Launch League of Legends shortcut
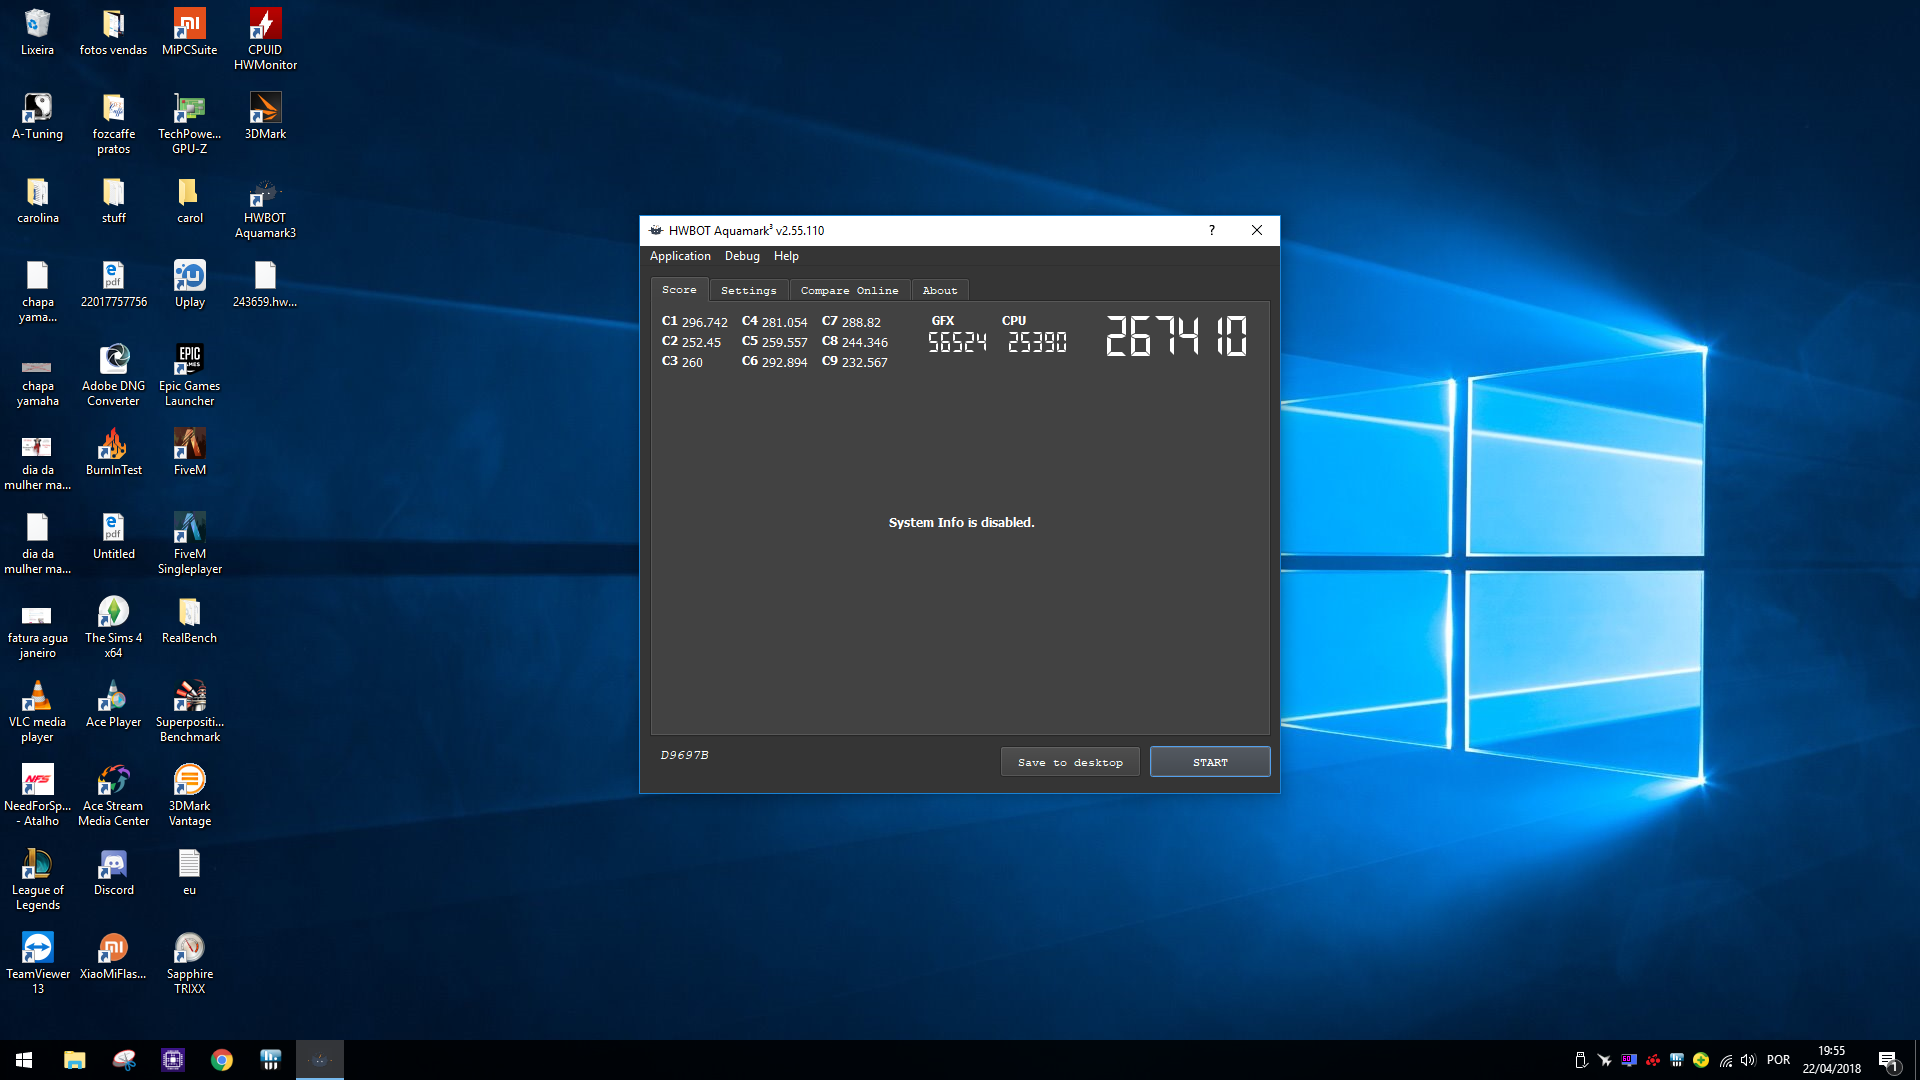1920x1080 pixels. pos(37,879)
